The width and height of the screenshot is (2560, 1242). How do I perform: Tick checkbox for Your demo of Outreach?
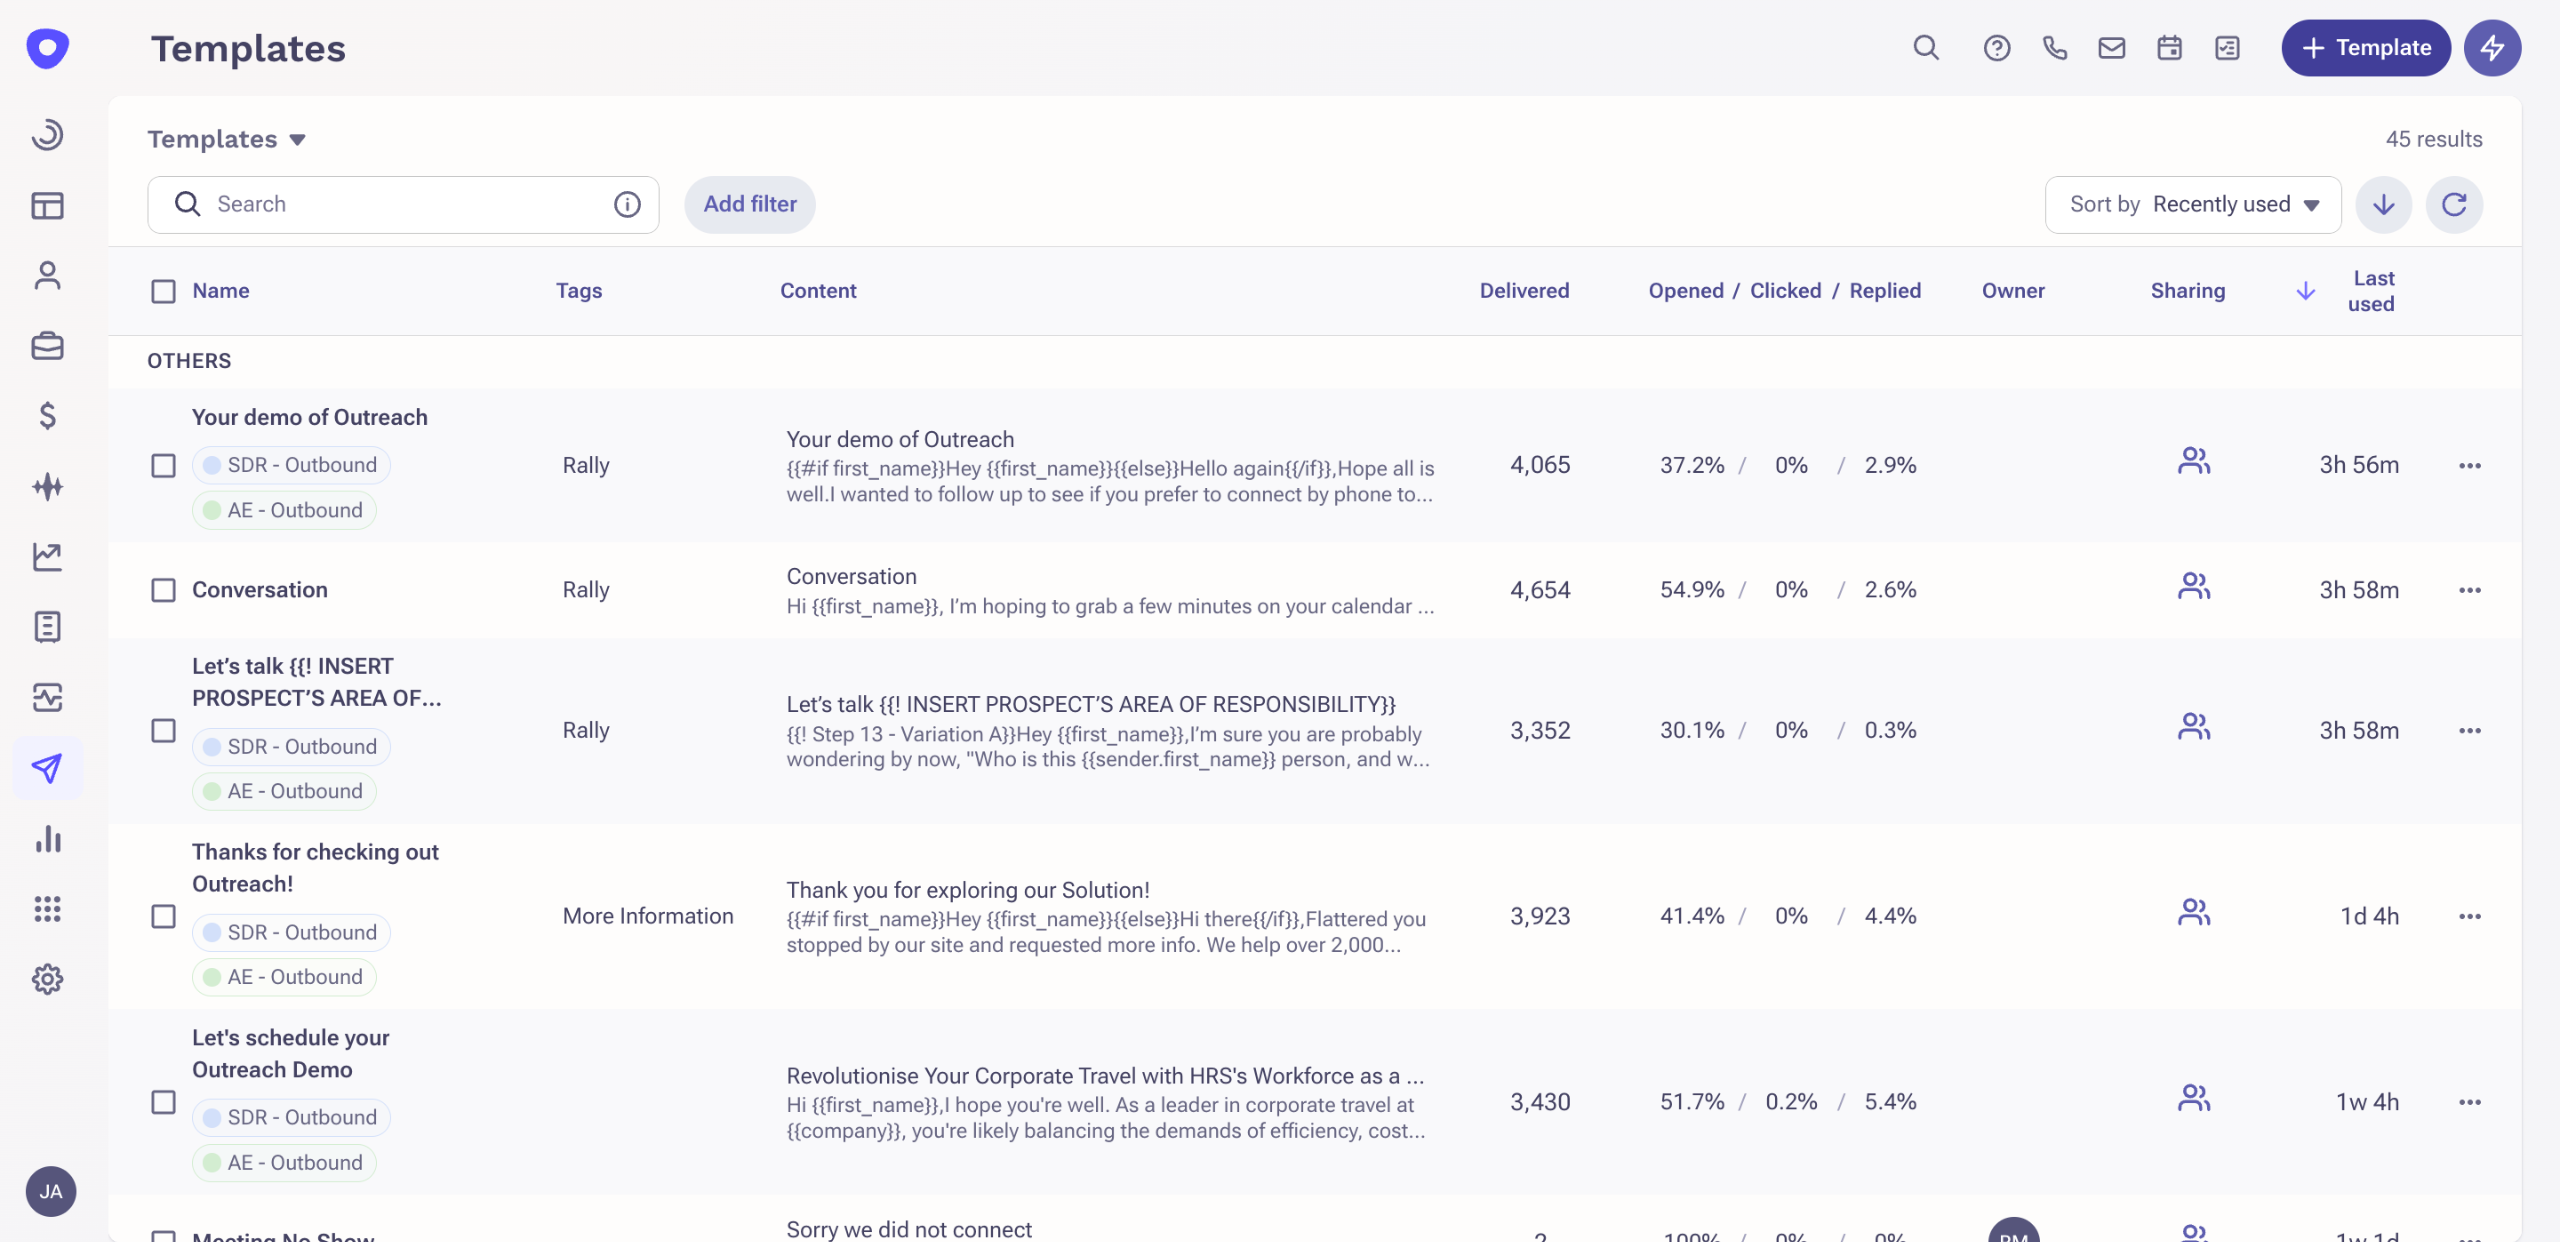pos(163,466)
